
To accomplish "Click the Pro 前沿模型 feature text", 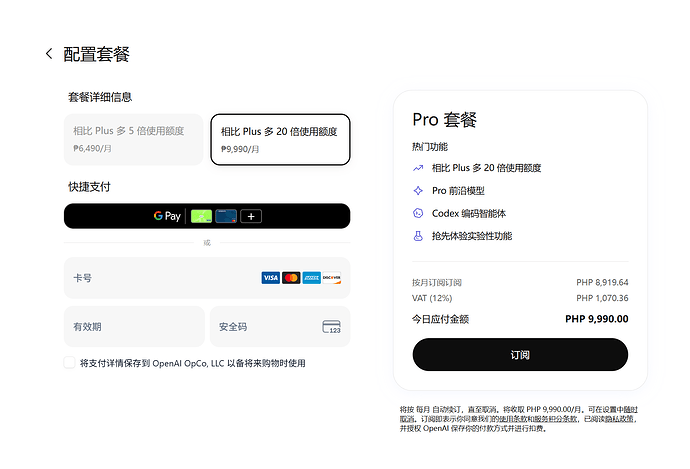I will [458, 191].
